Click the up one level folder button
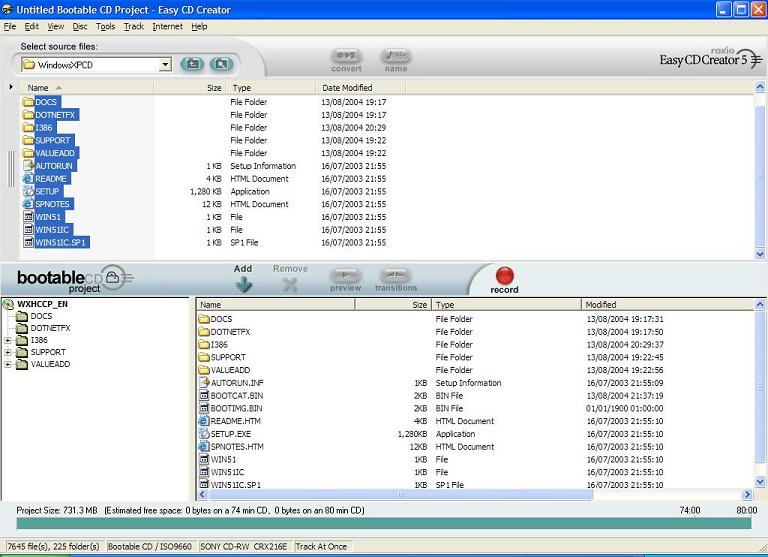This screenshot has height=557, width=768. coord(192,64)
